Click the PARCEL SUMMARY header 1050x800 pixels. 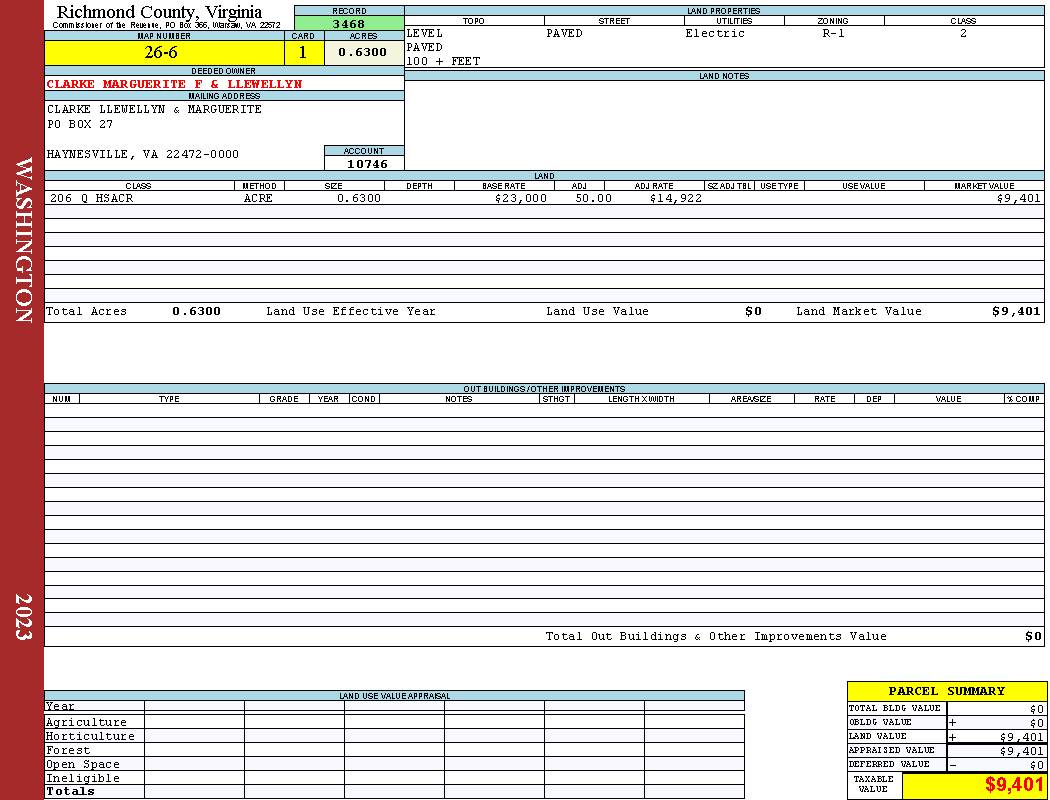(x=946, y=692)
